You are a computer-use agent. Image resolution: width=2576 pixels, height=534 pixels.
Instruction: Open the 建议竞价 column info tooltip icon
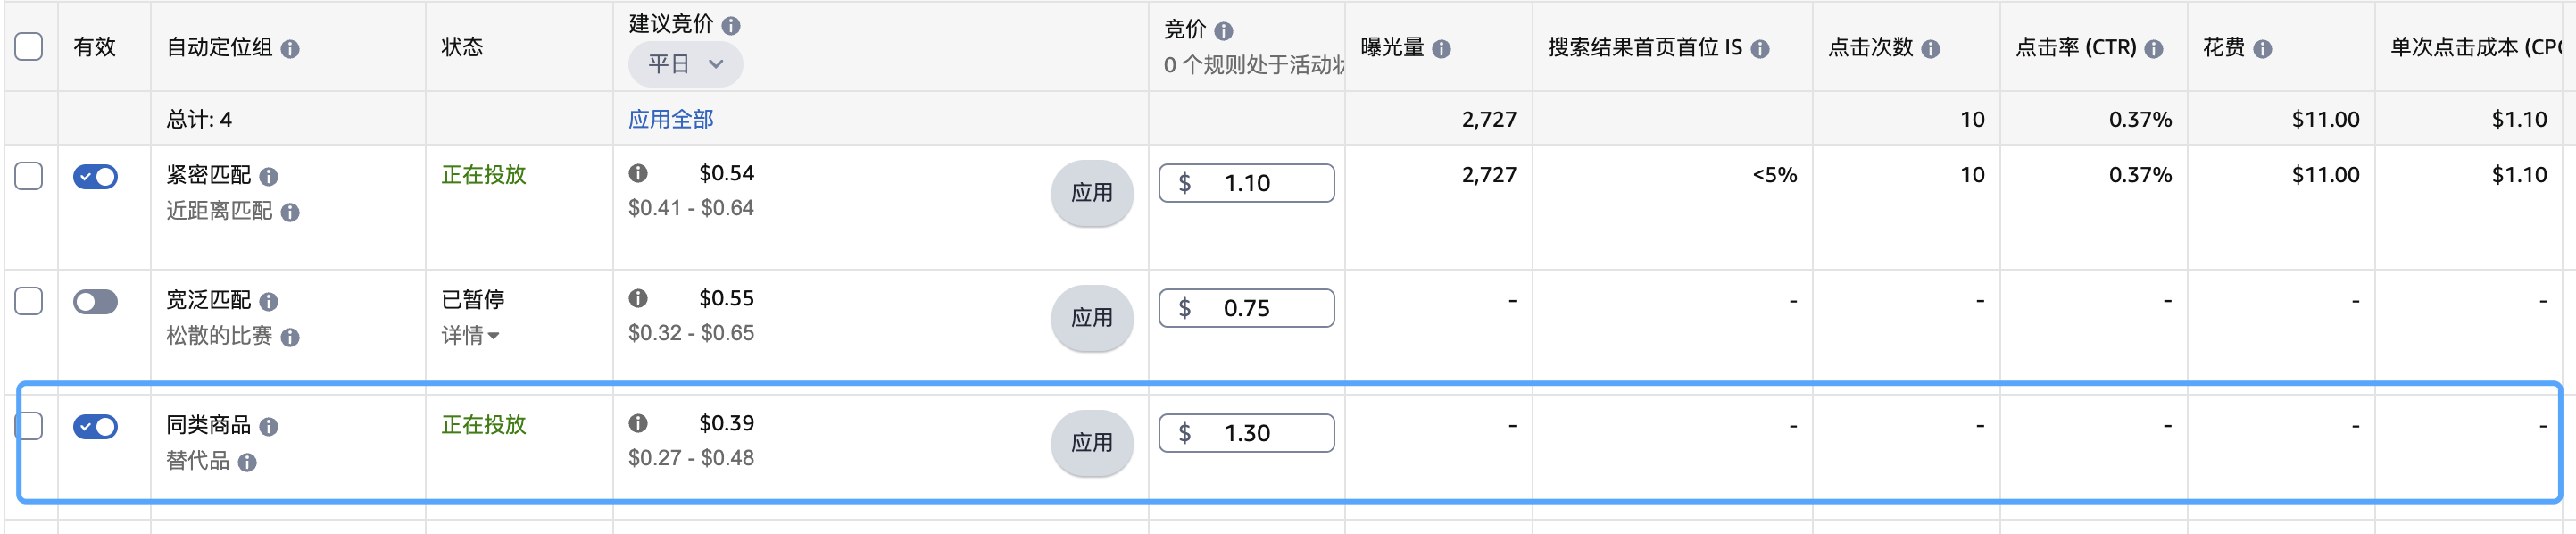[733, 25]
